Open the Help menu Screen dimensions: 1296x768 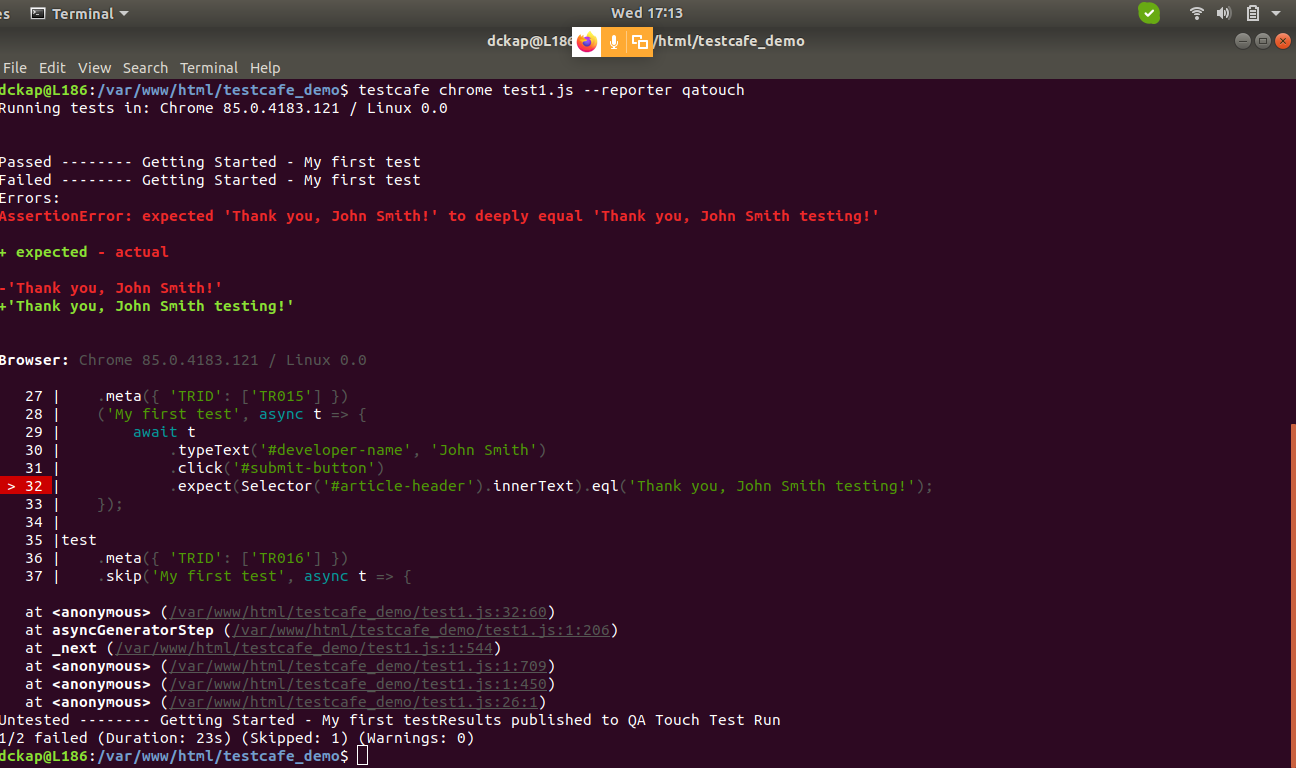(265, 68)
